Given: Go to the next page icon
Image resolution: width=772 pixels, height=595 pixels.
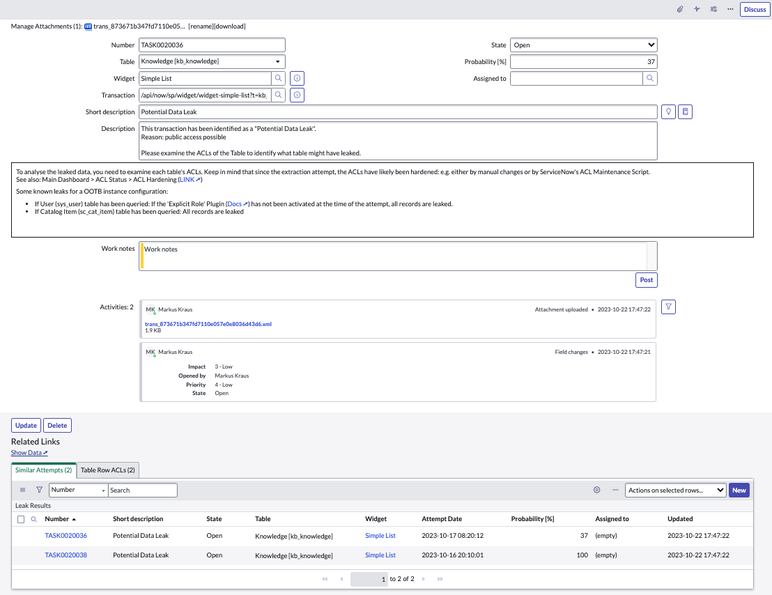Looking at the screenshot, I should (423, 579).
